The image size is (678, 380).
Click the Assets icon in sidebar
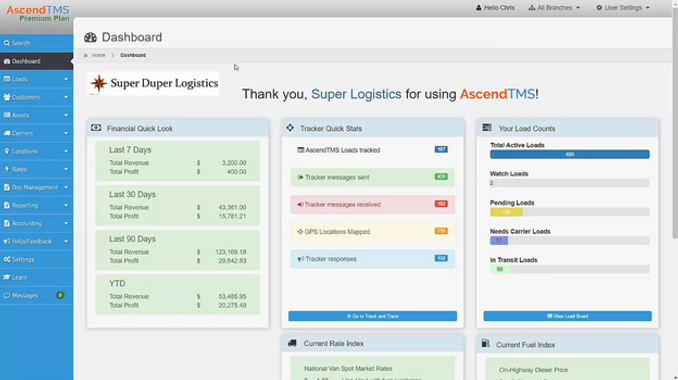(7, 115)
